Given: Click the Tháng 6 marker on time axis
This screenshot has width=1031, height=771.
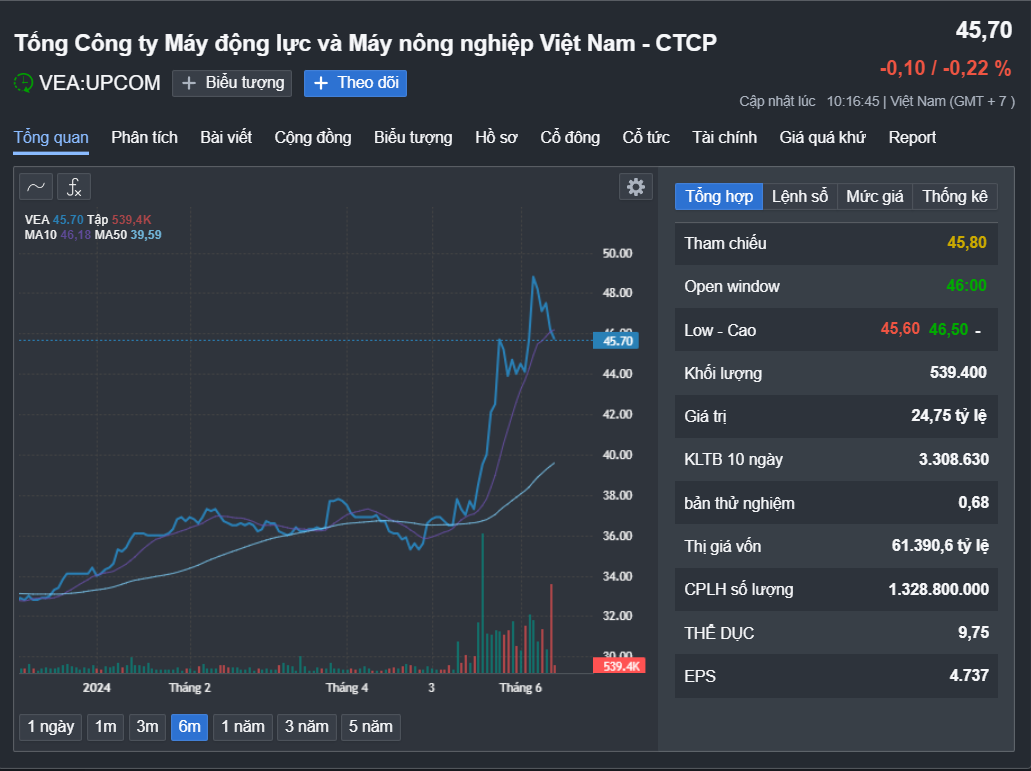Looking at the screenshot, I should click(x=520, y=688).
